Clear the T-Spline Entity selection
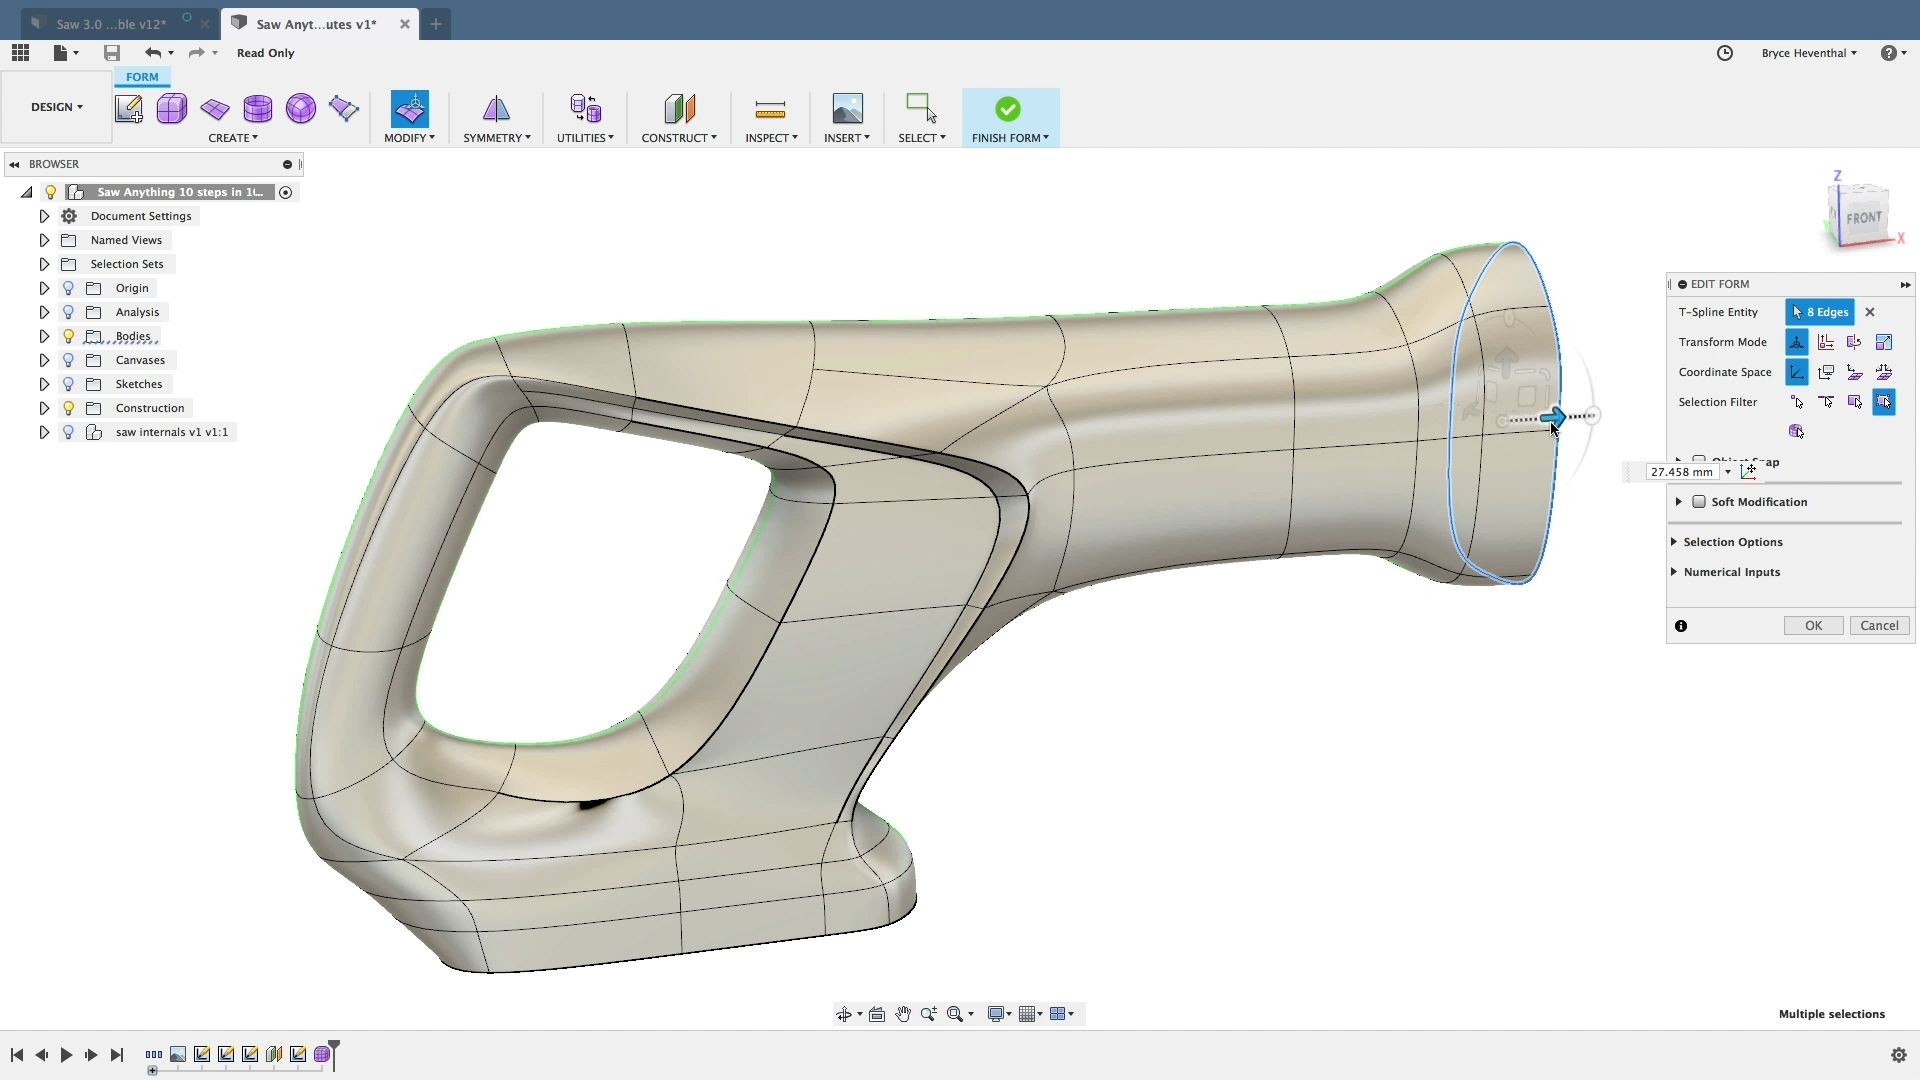Viewport: 1920px width, 1080px height. coord(1870,312)
